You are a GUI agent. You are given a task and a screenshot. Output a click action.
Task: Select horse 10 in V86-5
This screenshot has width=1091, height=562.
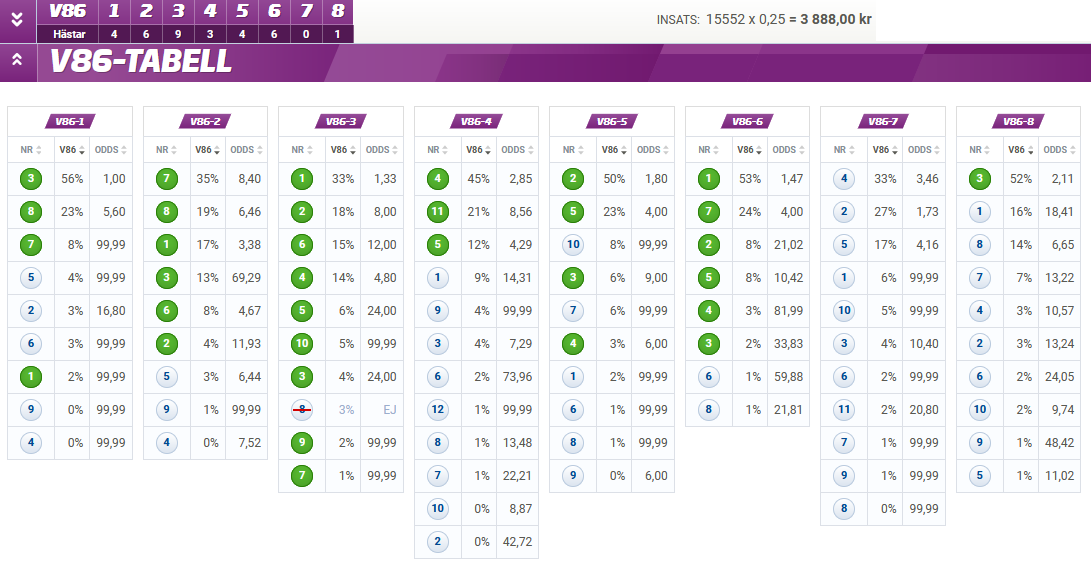click(573, 245)
